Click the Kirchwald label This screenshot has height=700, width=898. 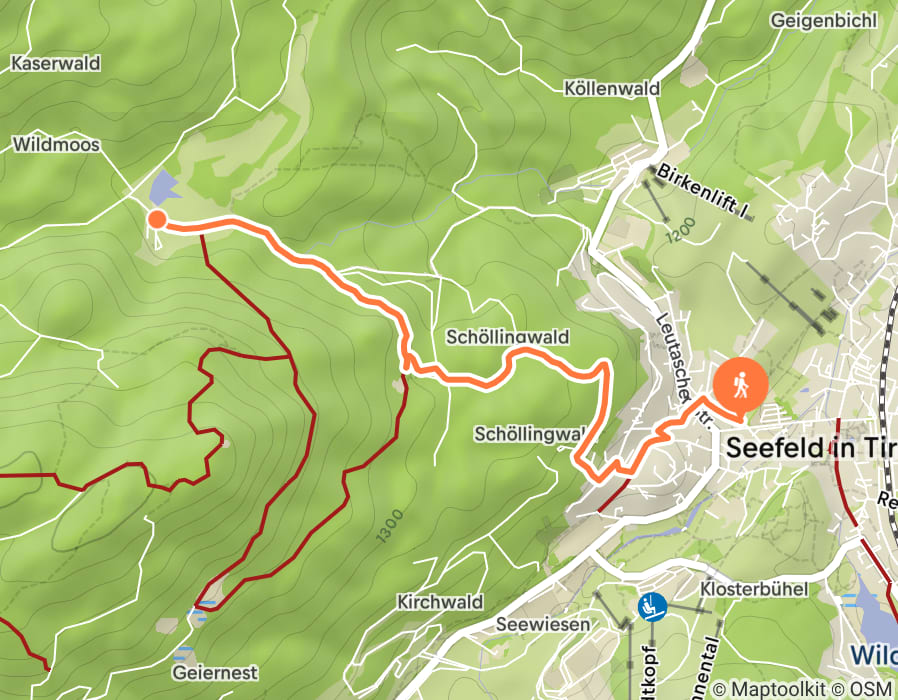(x=440, y=602)
